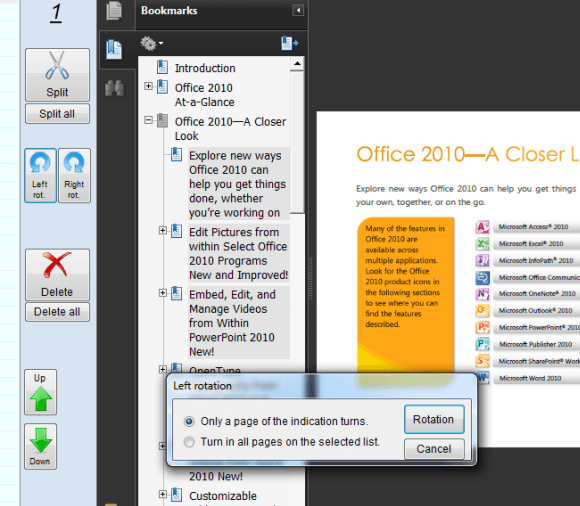Viewport: 580px width, 506px height.
Task: Open the Bookmarks panel sidebar icon
Action: tap(114, 50)
